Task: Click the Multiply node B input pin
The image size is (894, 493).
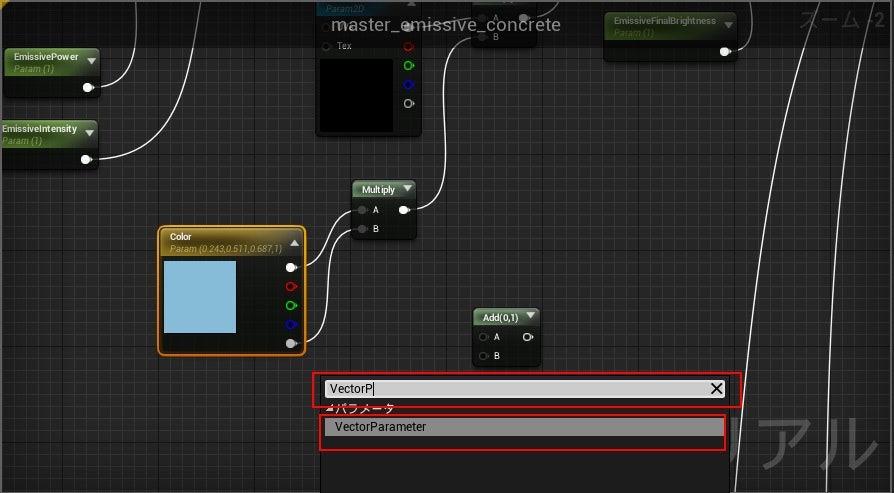Action: tap(362, 229)
